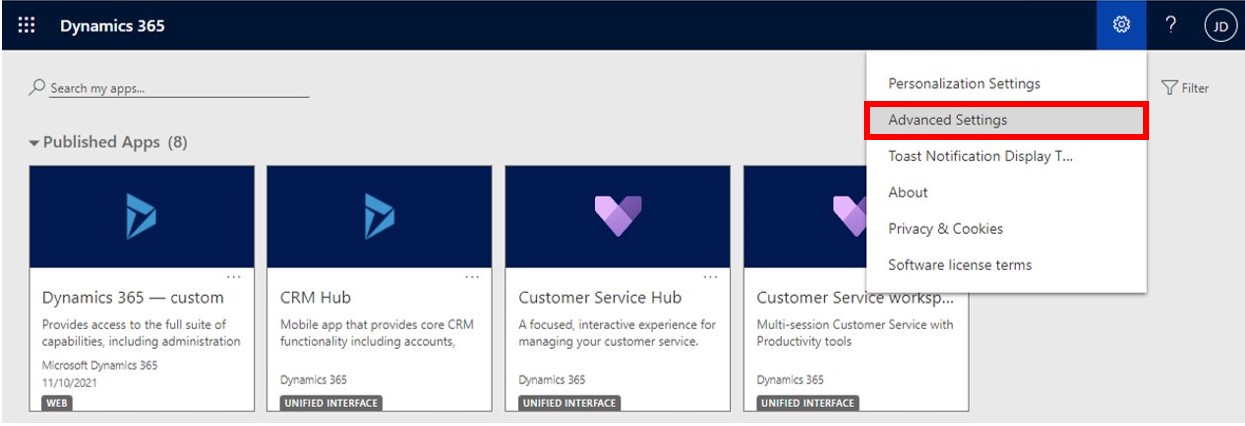Collapse the Published Apps section
1245x426 pixels.
[x=35, y=143]
